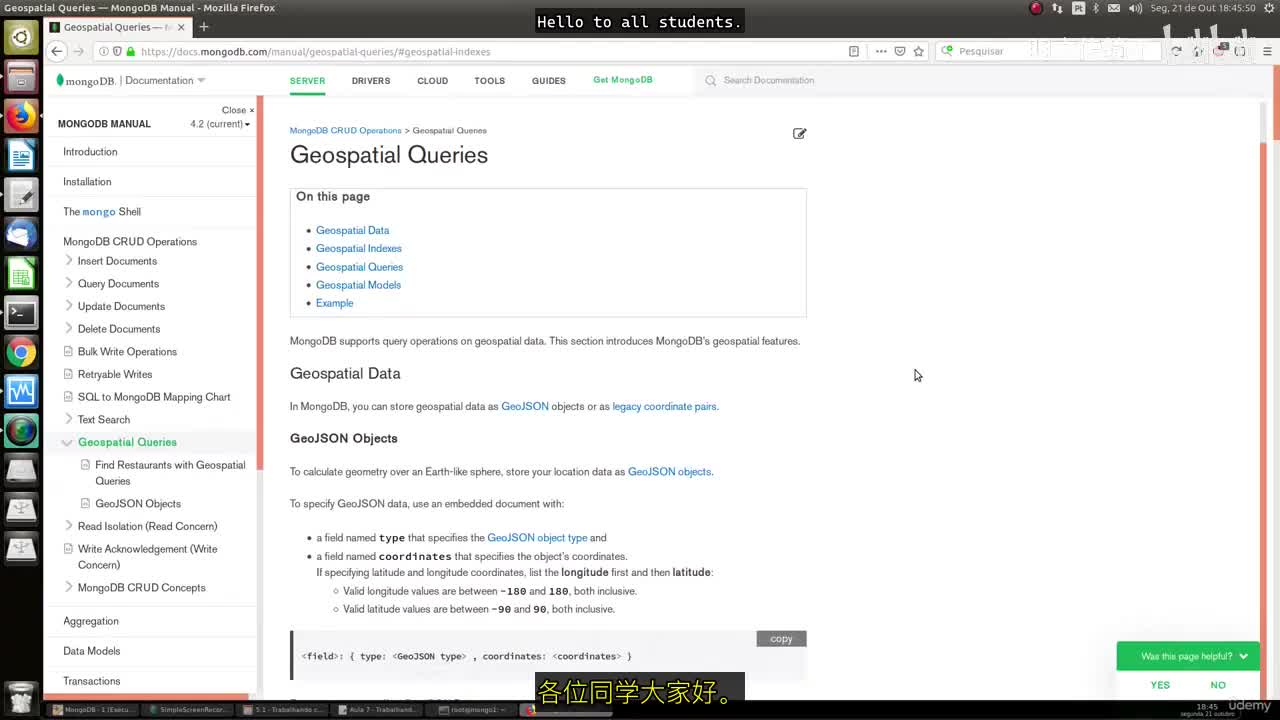Open SQL to MongoDB Mapping Chart
The height and width of the screenshot is (720, 1280).
click(154, 397)
